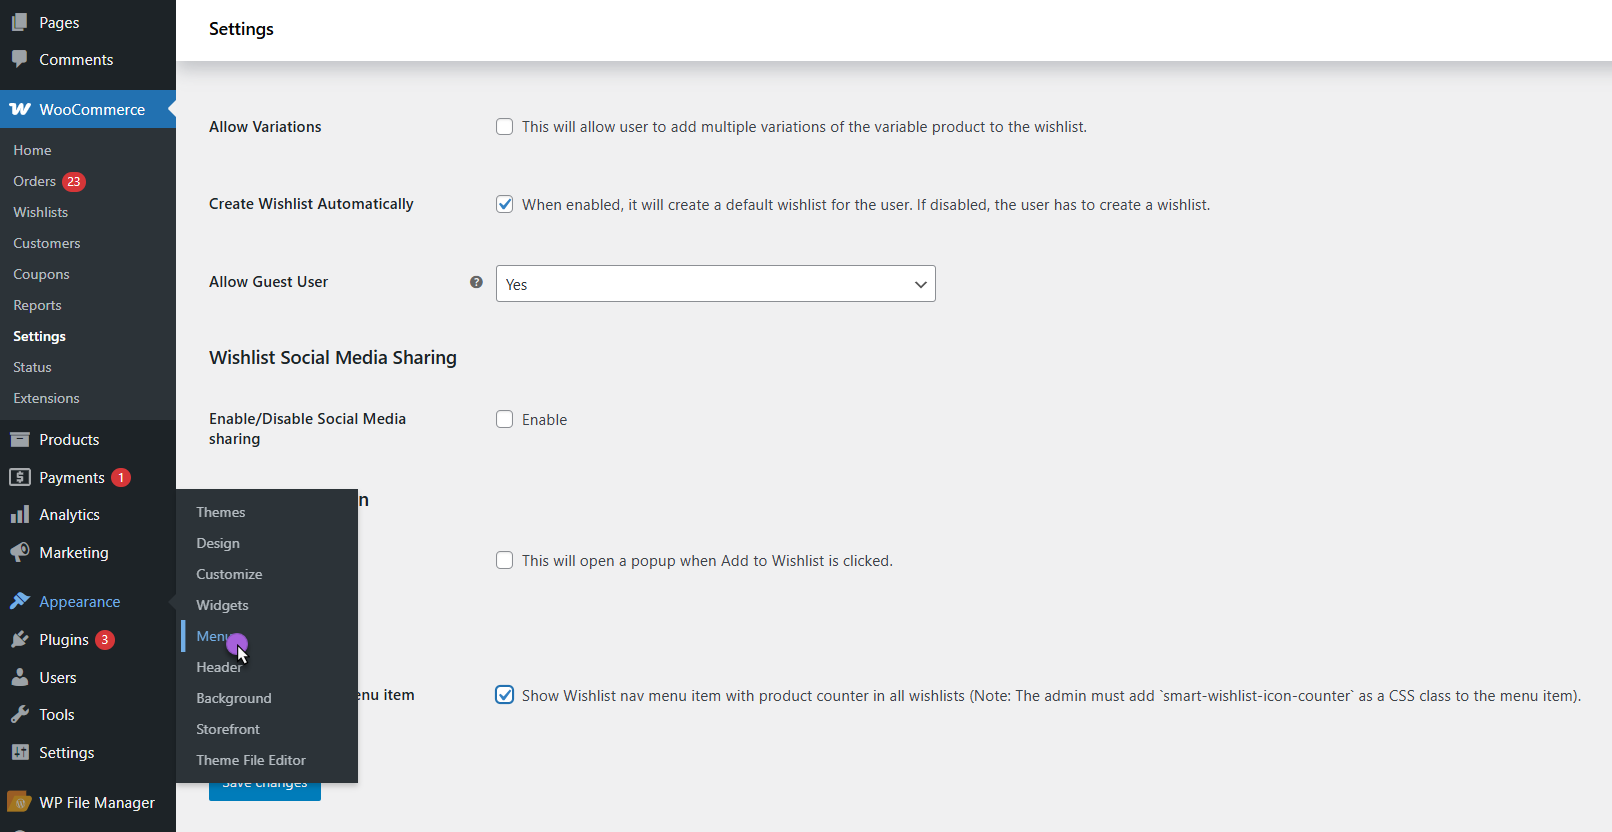Click the Marketing megaphone icon
Viewport: 1612px width, 832px height.
(x=20, y=553)
